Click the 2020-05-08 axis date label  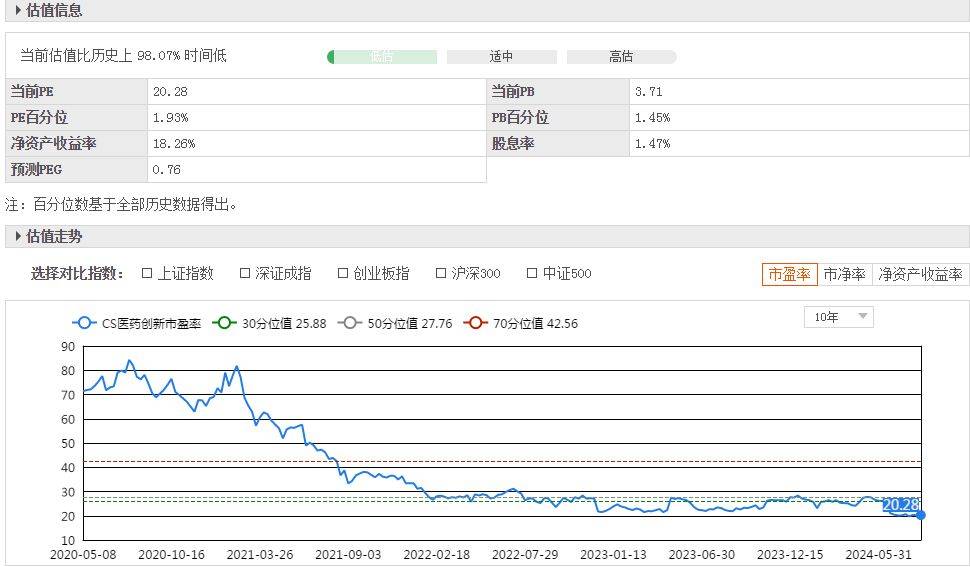coord(83,555)
